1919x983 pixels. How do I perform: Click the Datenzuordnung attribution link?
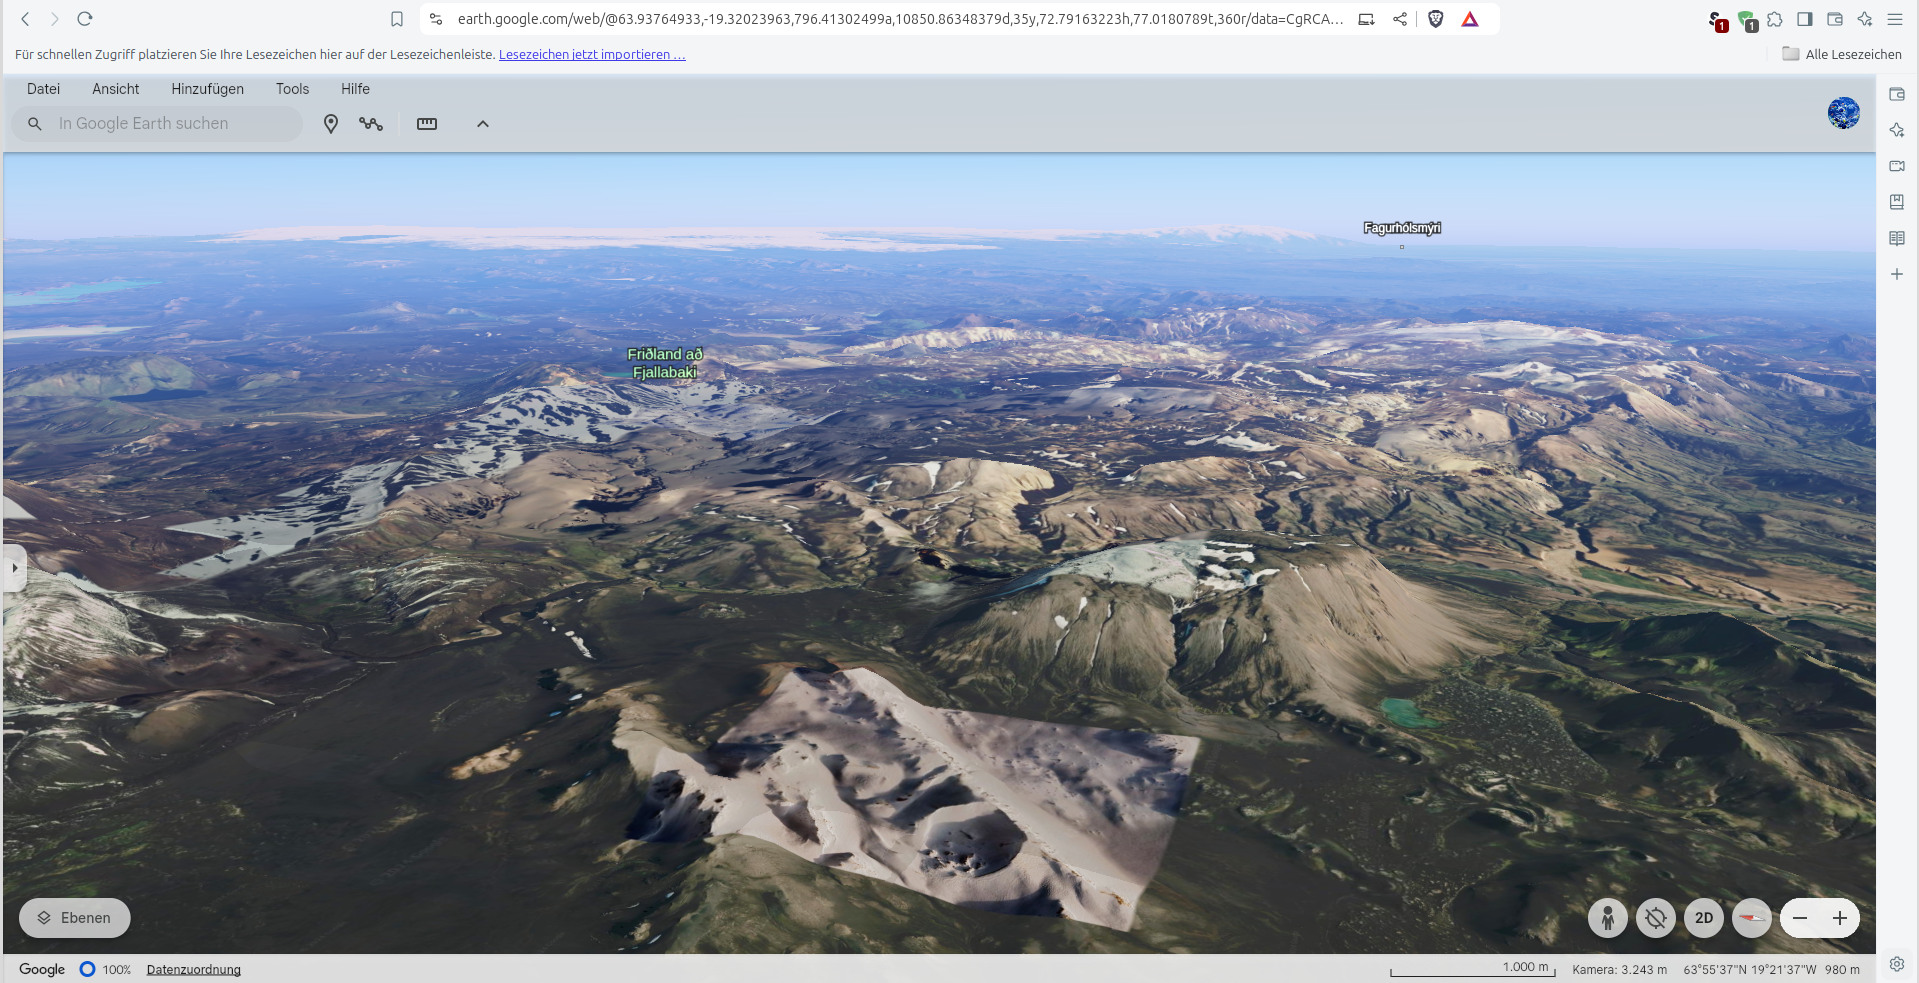click(194, 970)
